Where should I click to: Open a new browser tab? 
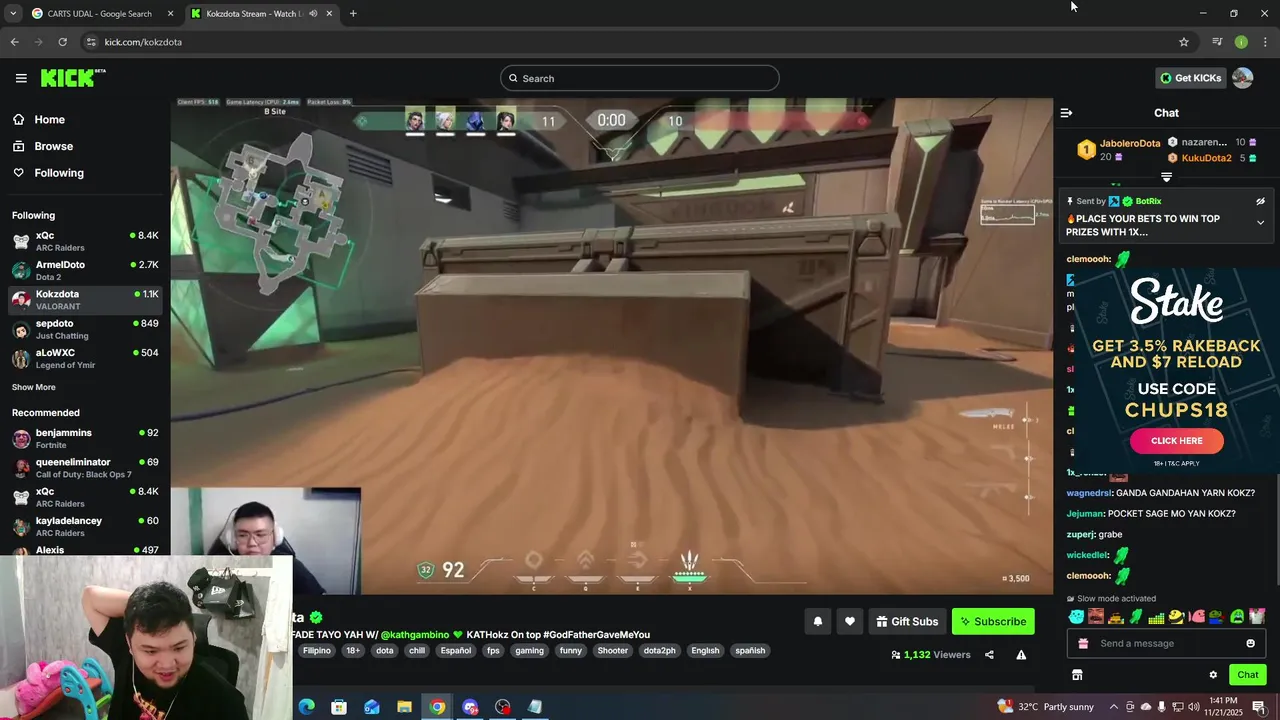pos(353,14)
